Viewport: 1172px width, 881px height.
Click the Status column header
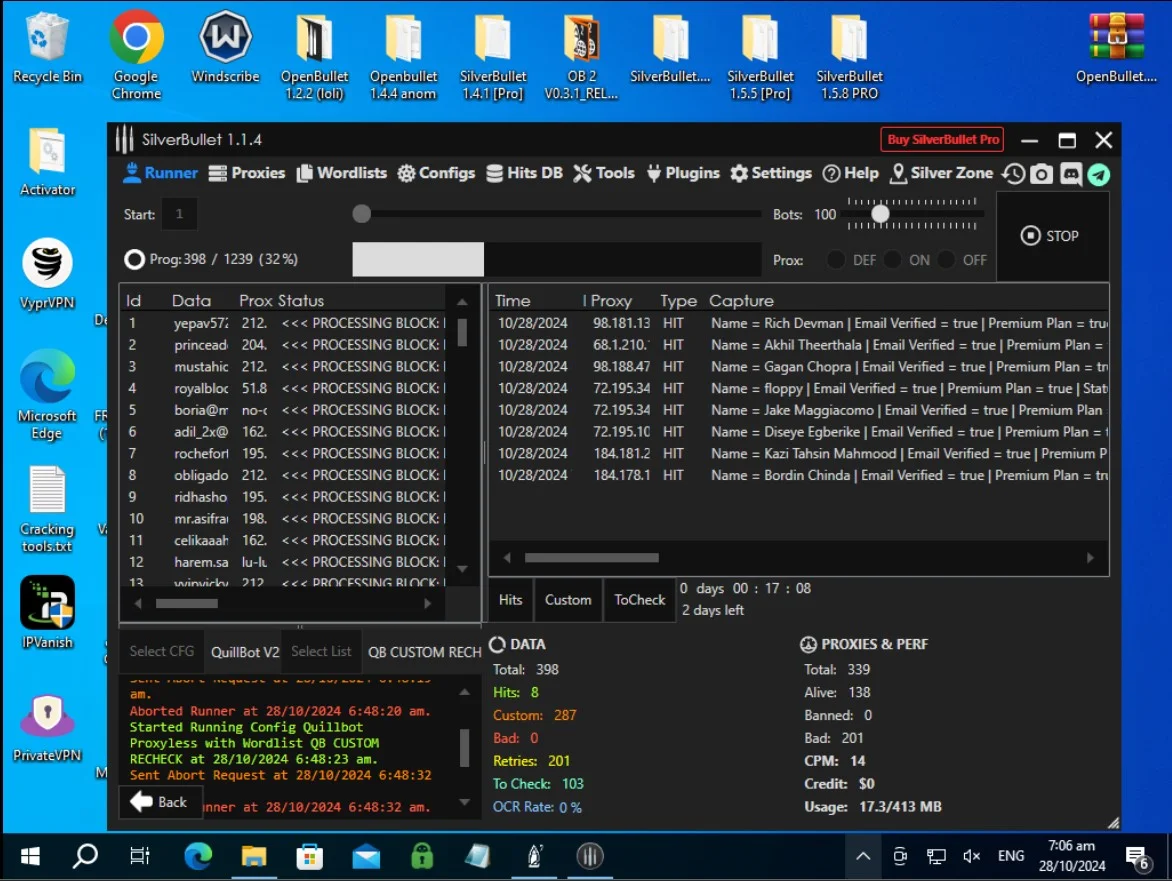pyautogui.click(x=300, y=300)
